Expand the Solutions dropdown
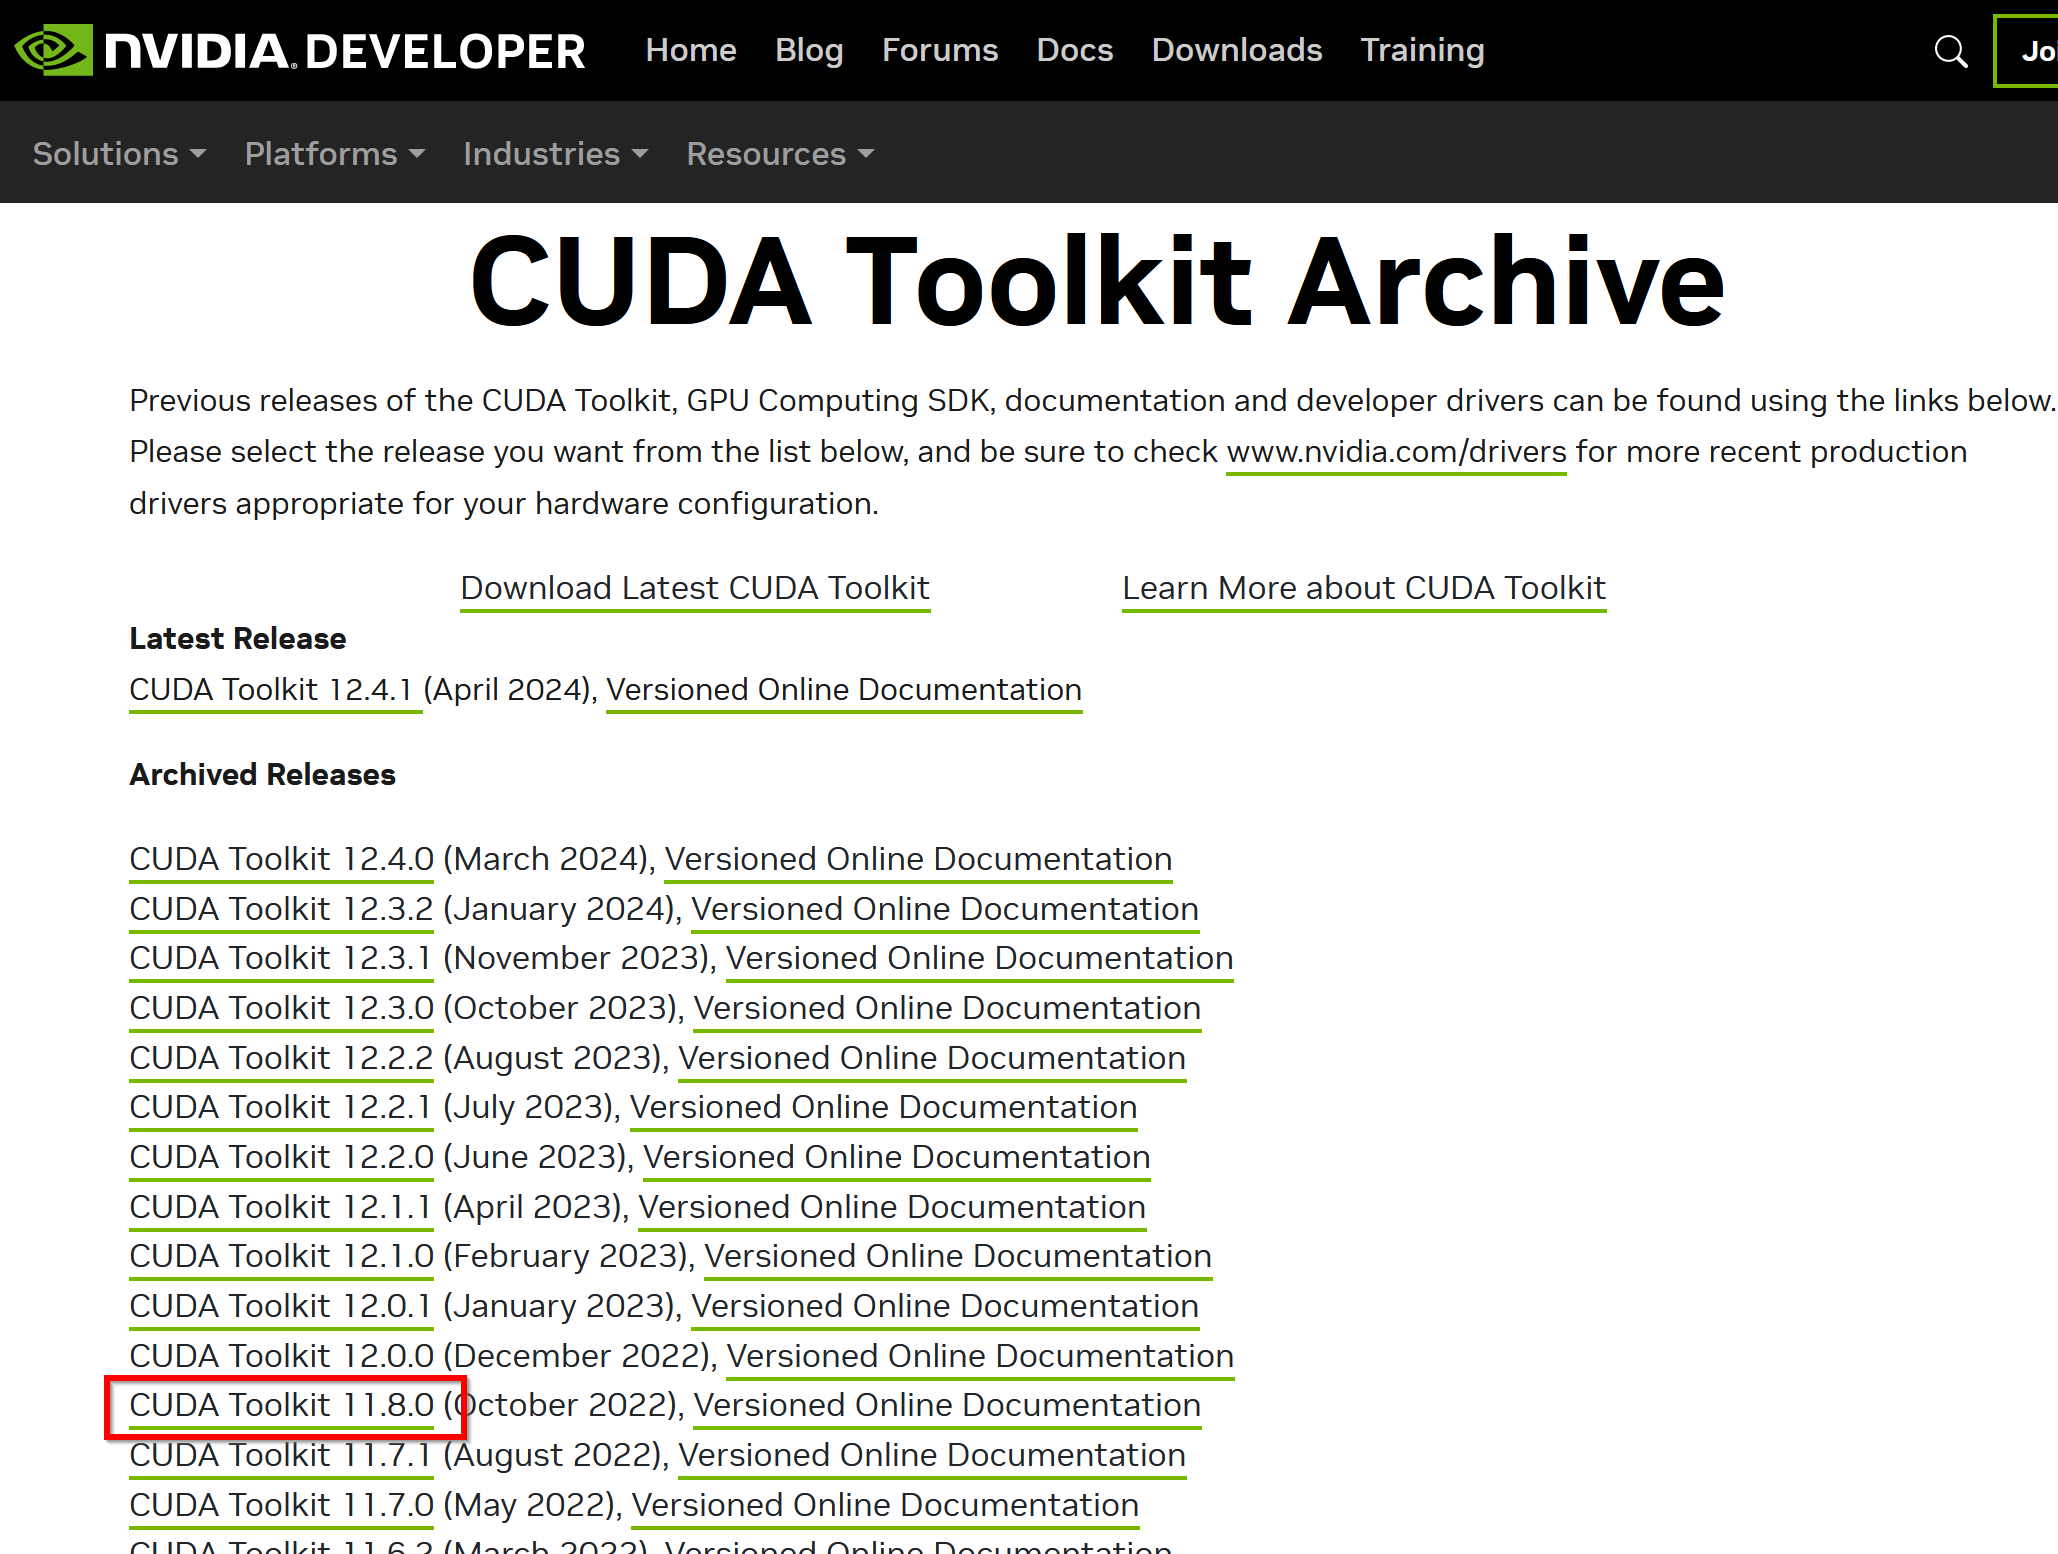The image size is (2058, 1554). tap(119, 153)
